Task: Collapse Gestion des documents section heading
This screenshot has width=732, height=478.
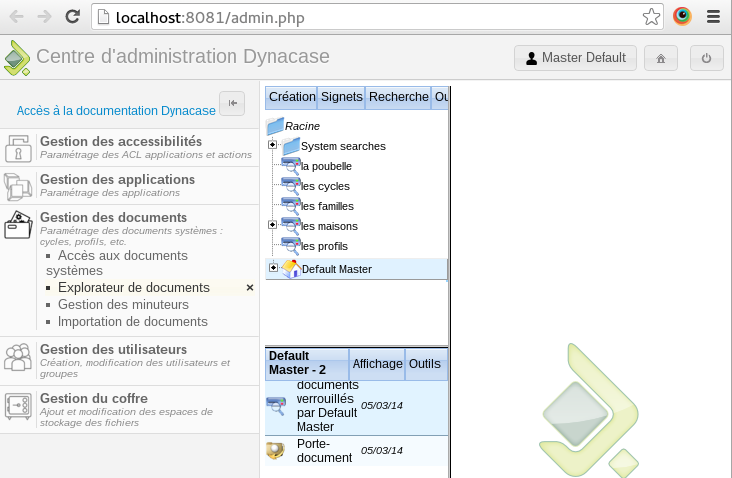Action: tap(113, 218)
